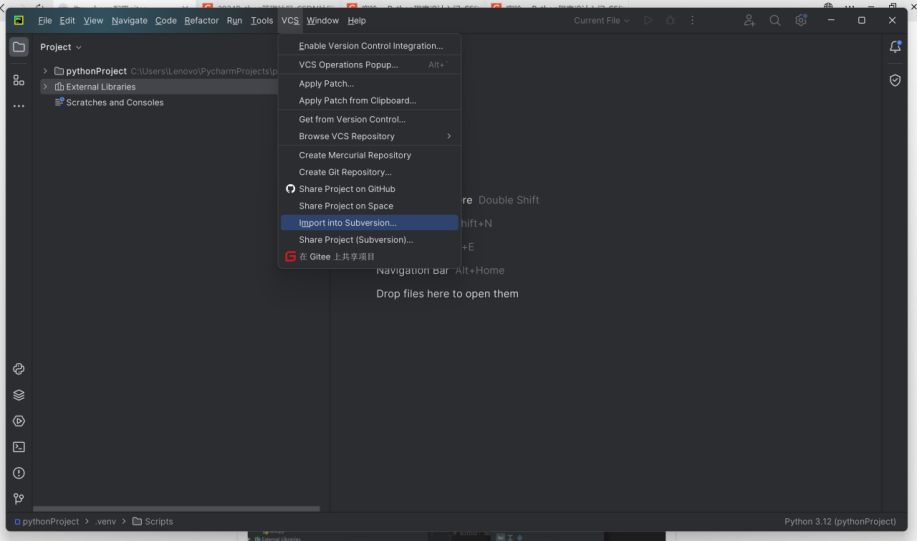Open Search Everywhere magnifier icon
The image size is (917, 541).
click(775, 20)
